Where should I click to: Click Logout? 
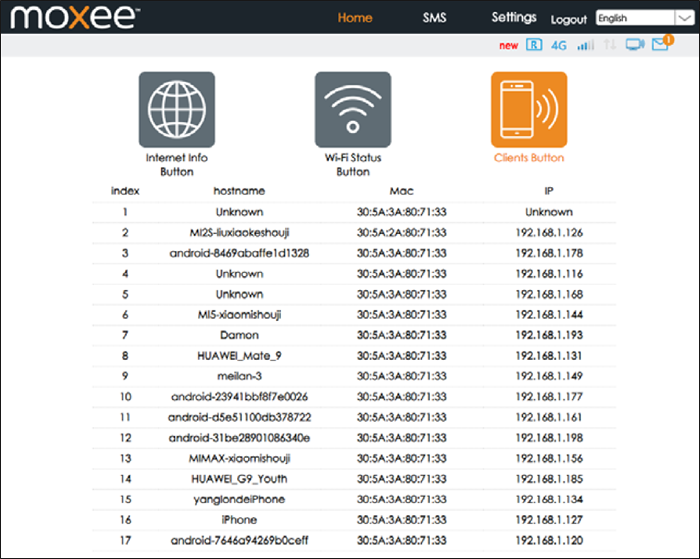point(568,19)
